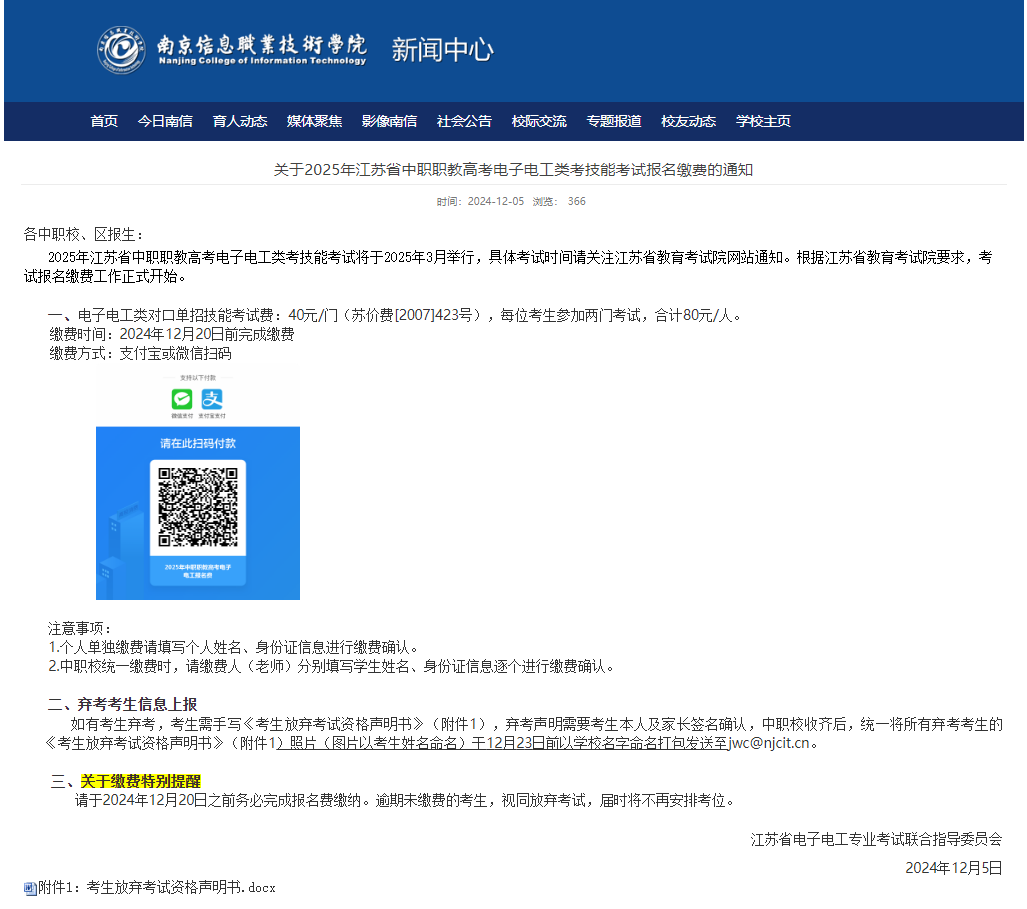Open 影像南信 navigation item
The height and width of the screenshot is (909, 1027).
click(389, 121)
